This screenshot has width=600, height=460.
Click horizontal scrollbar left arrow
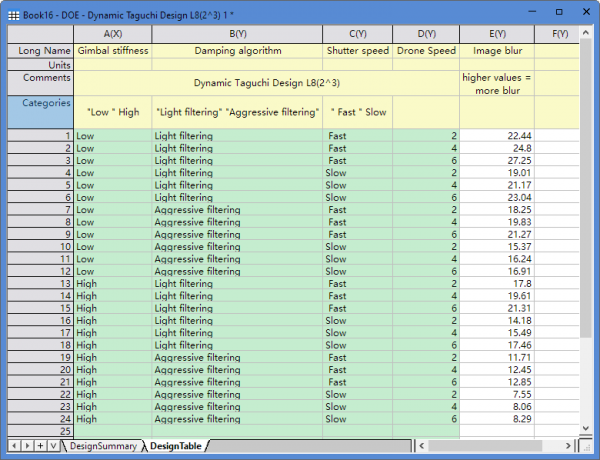422,446
